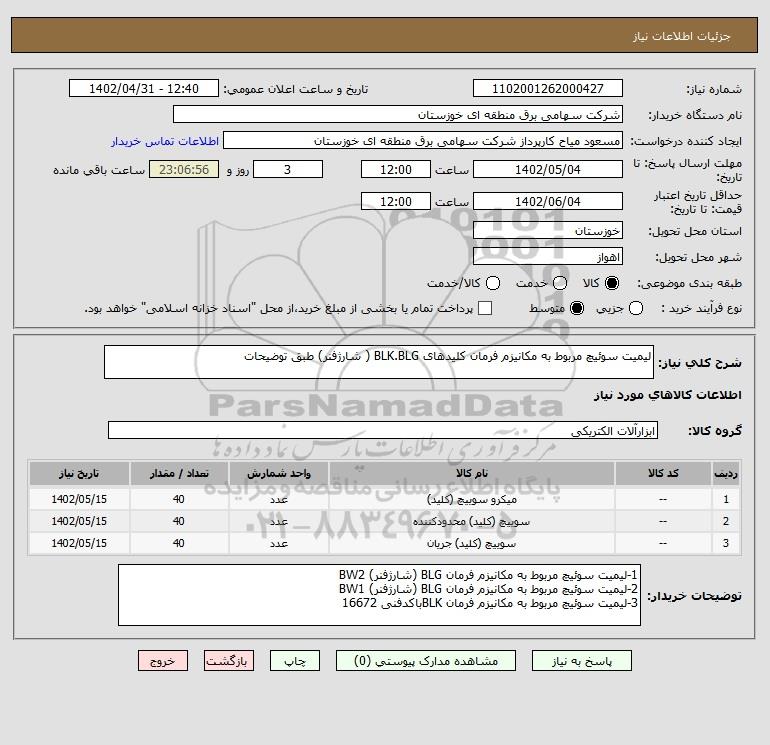
Task: Click the response deadline time 12:00 field
Action: click(396, 169)
